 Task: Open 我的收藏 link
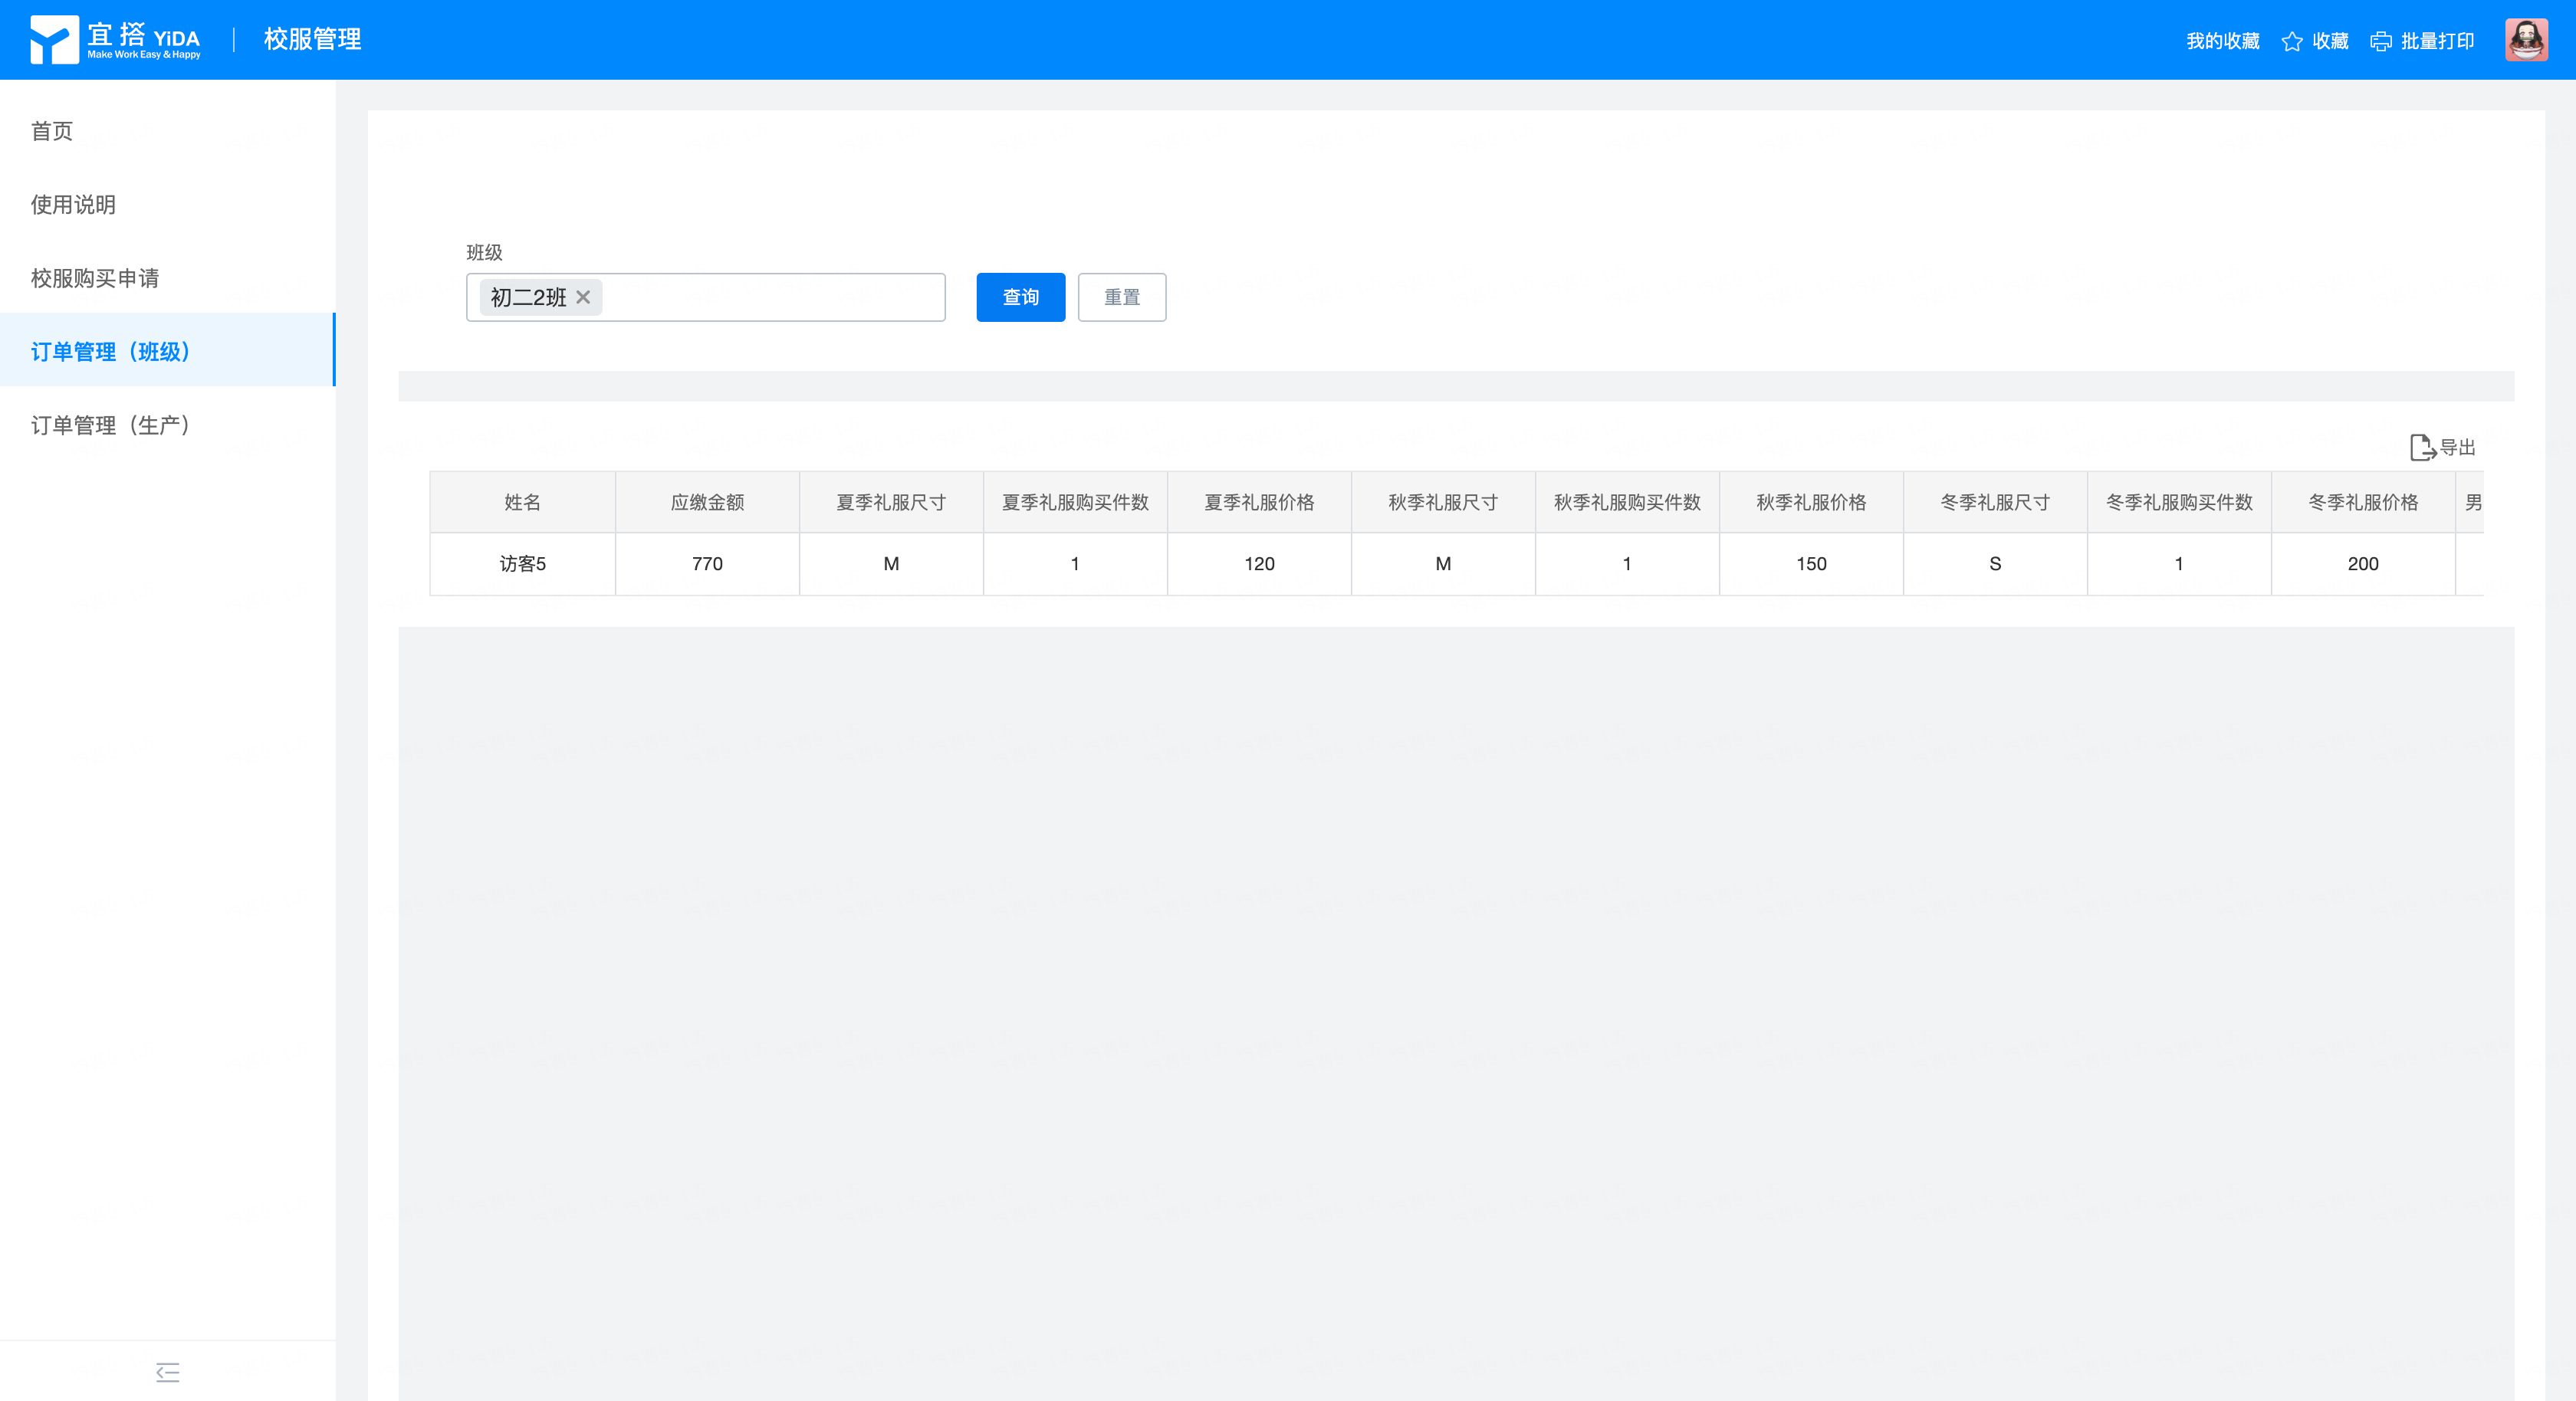2222,41
